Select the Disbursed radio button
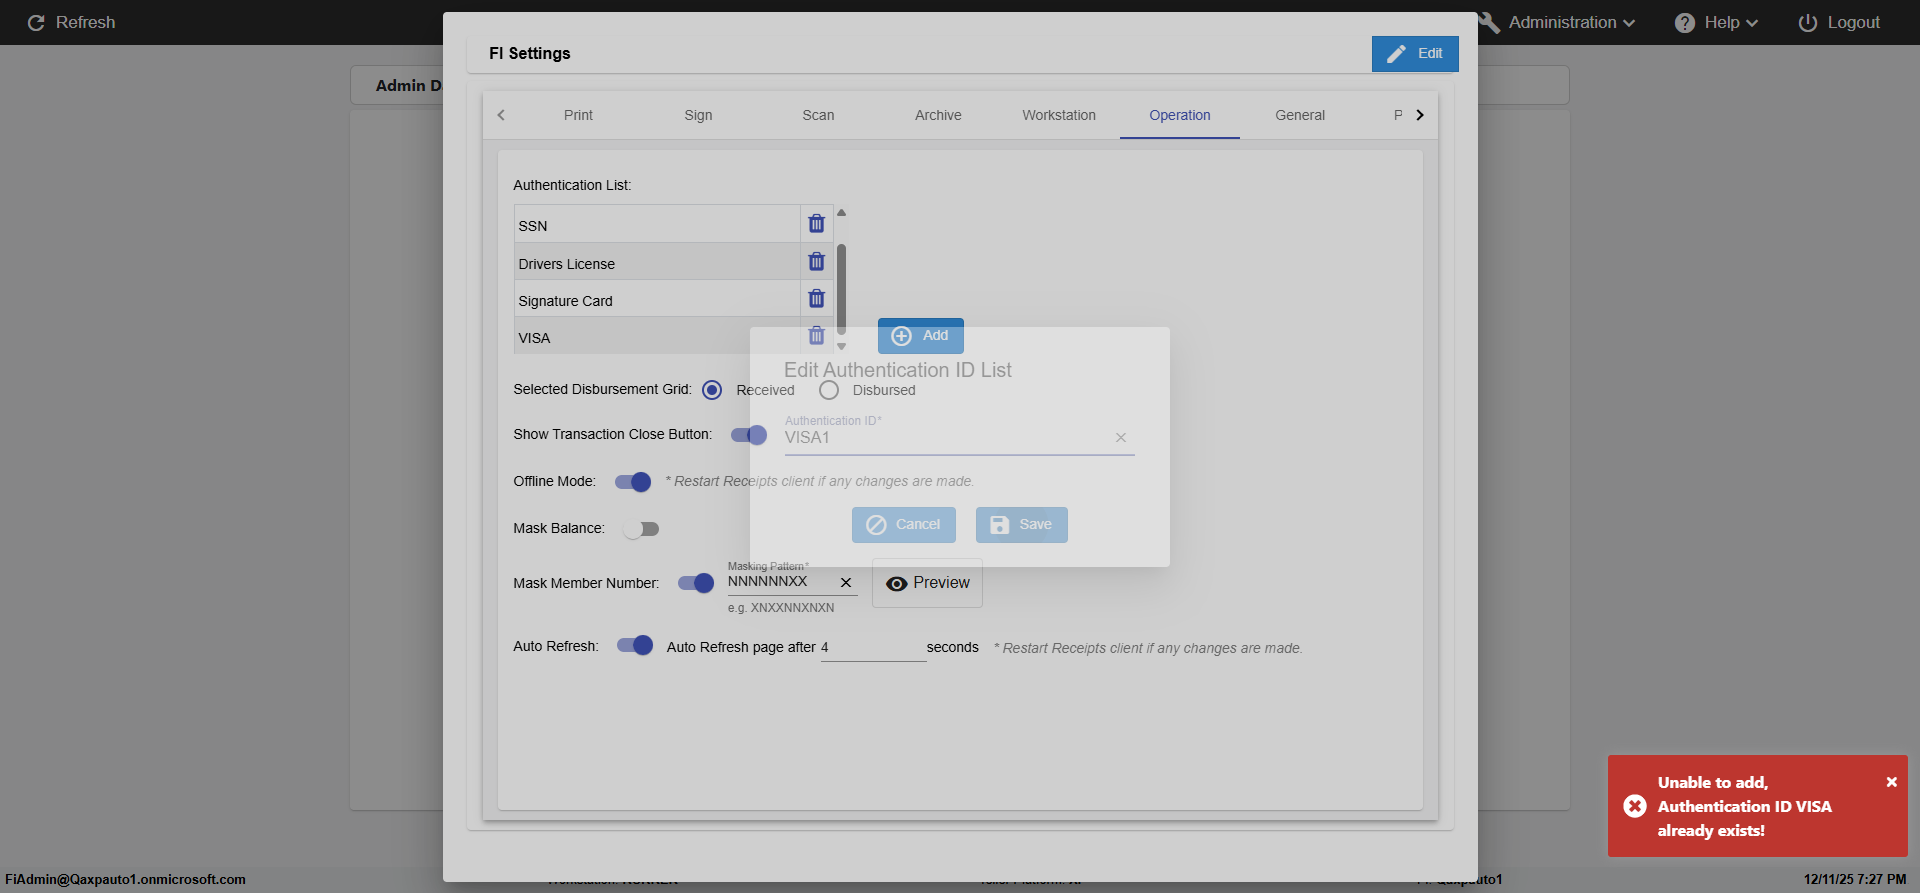 (829, 390)
